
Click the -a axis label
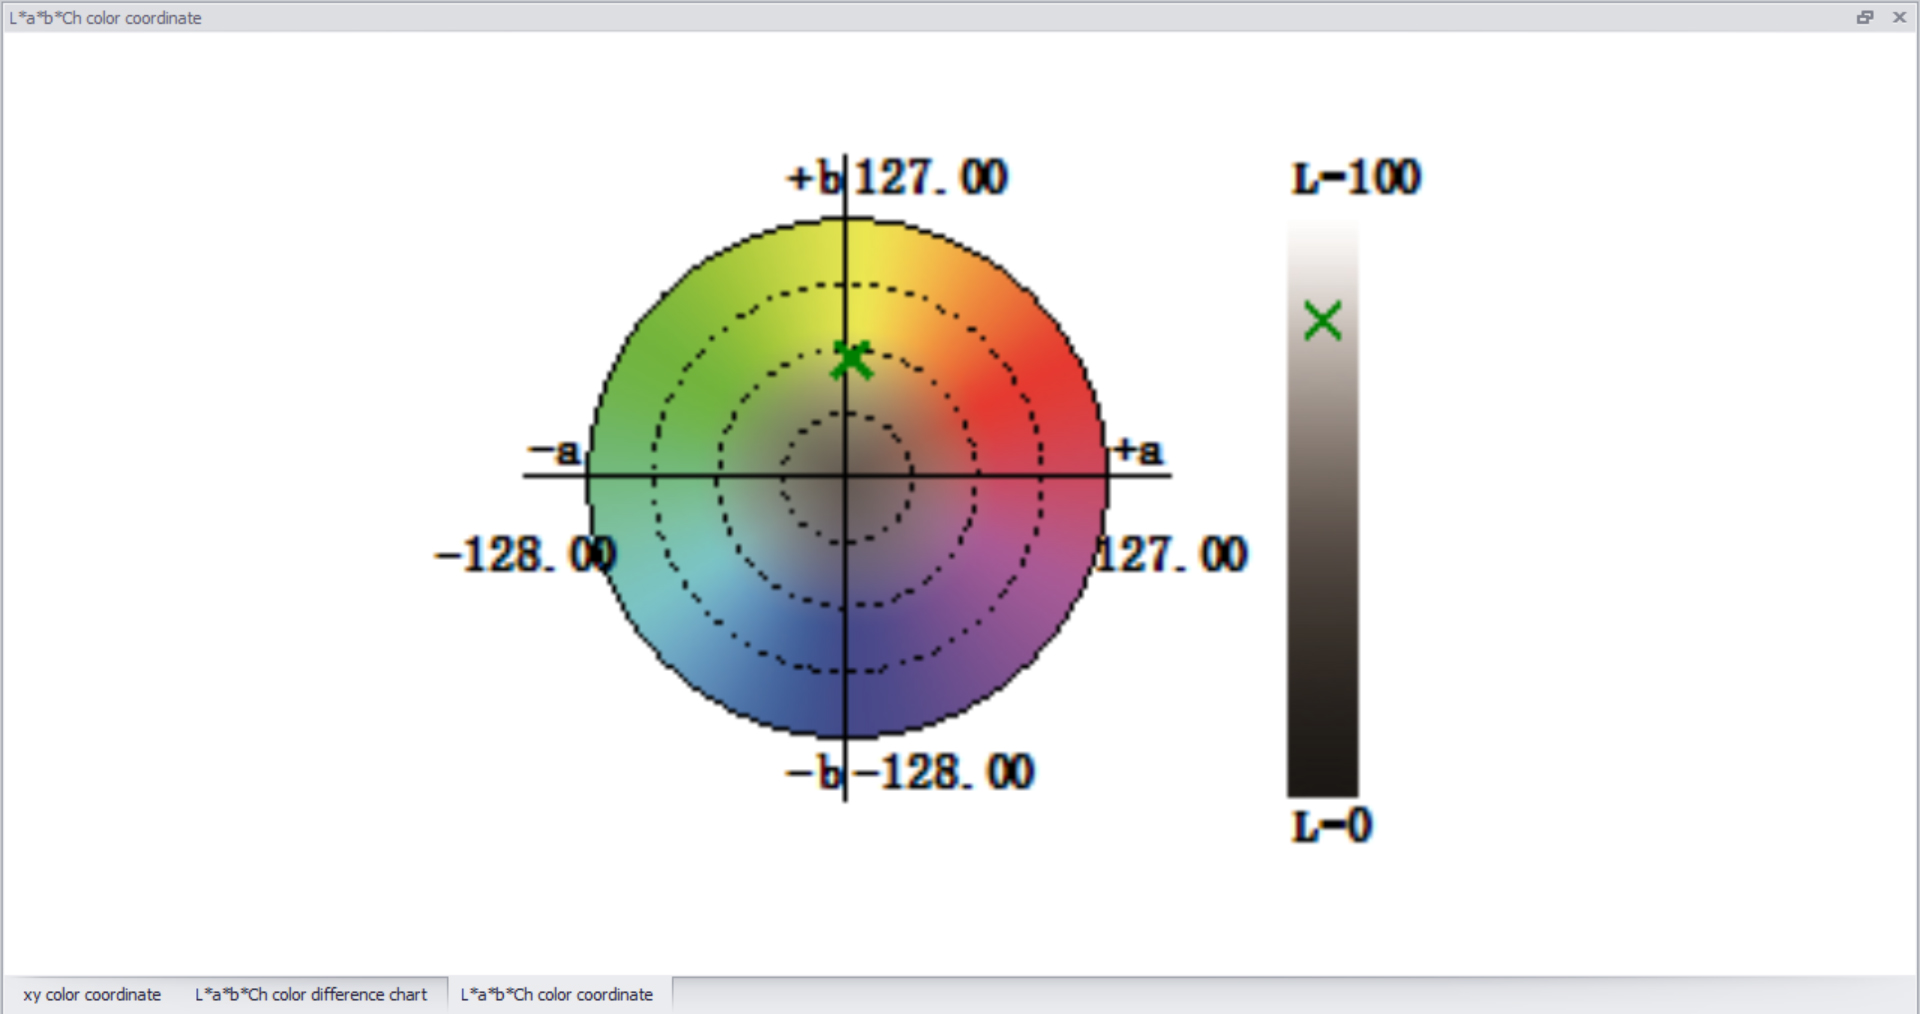coord(553,453)
